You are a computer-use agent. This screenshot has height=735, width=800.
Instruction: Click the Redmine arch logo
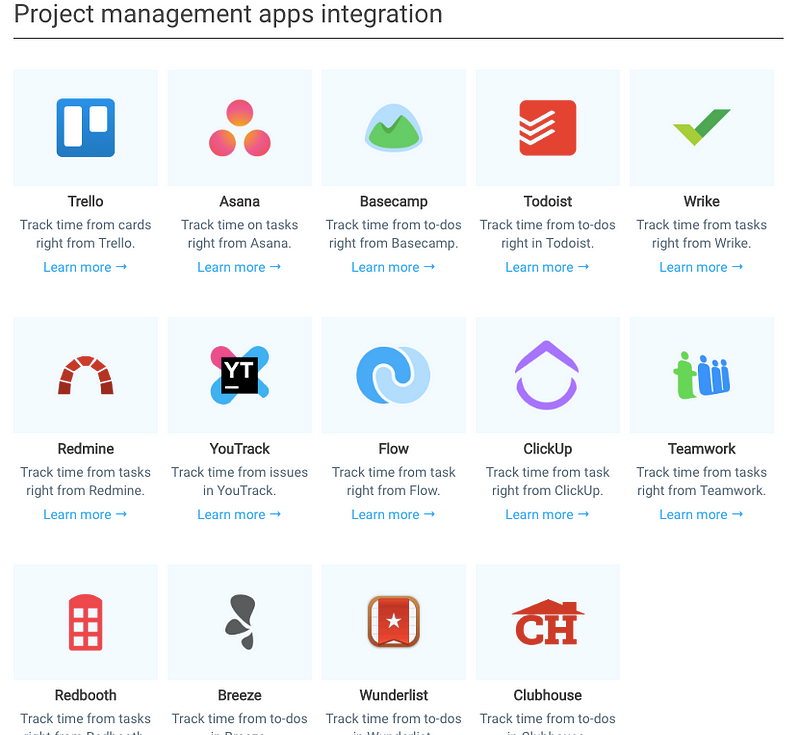coord(86,375)
